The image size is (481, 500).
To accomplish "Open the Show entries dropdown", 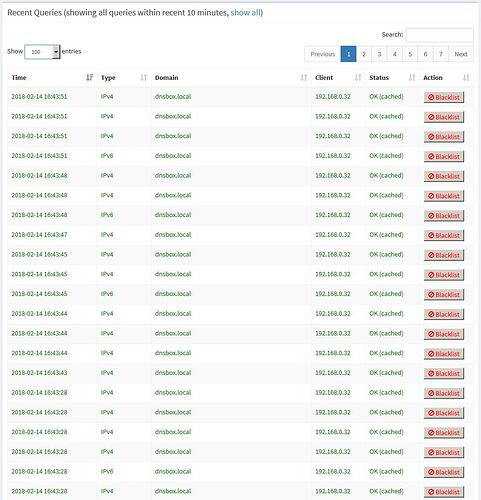I will 42,52.
